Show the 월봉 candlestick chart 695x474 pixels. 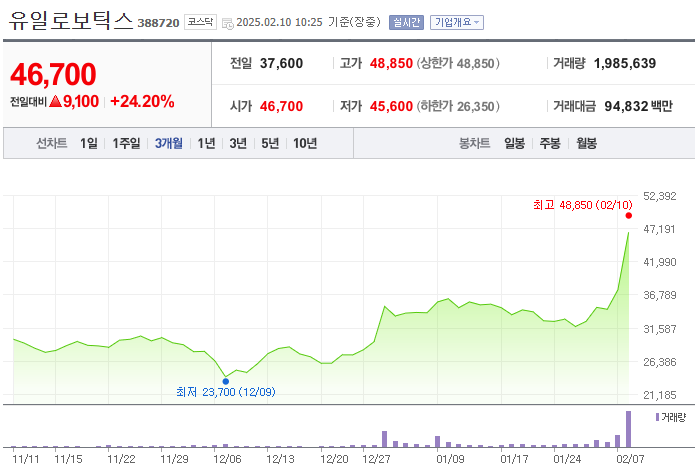(586, 143)
